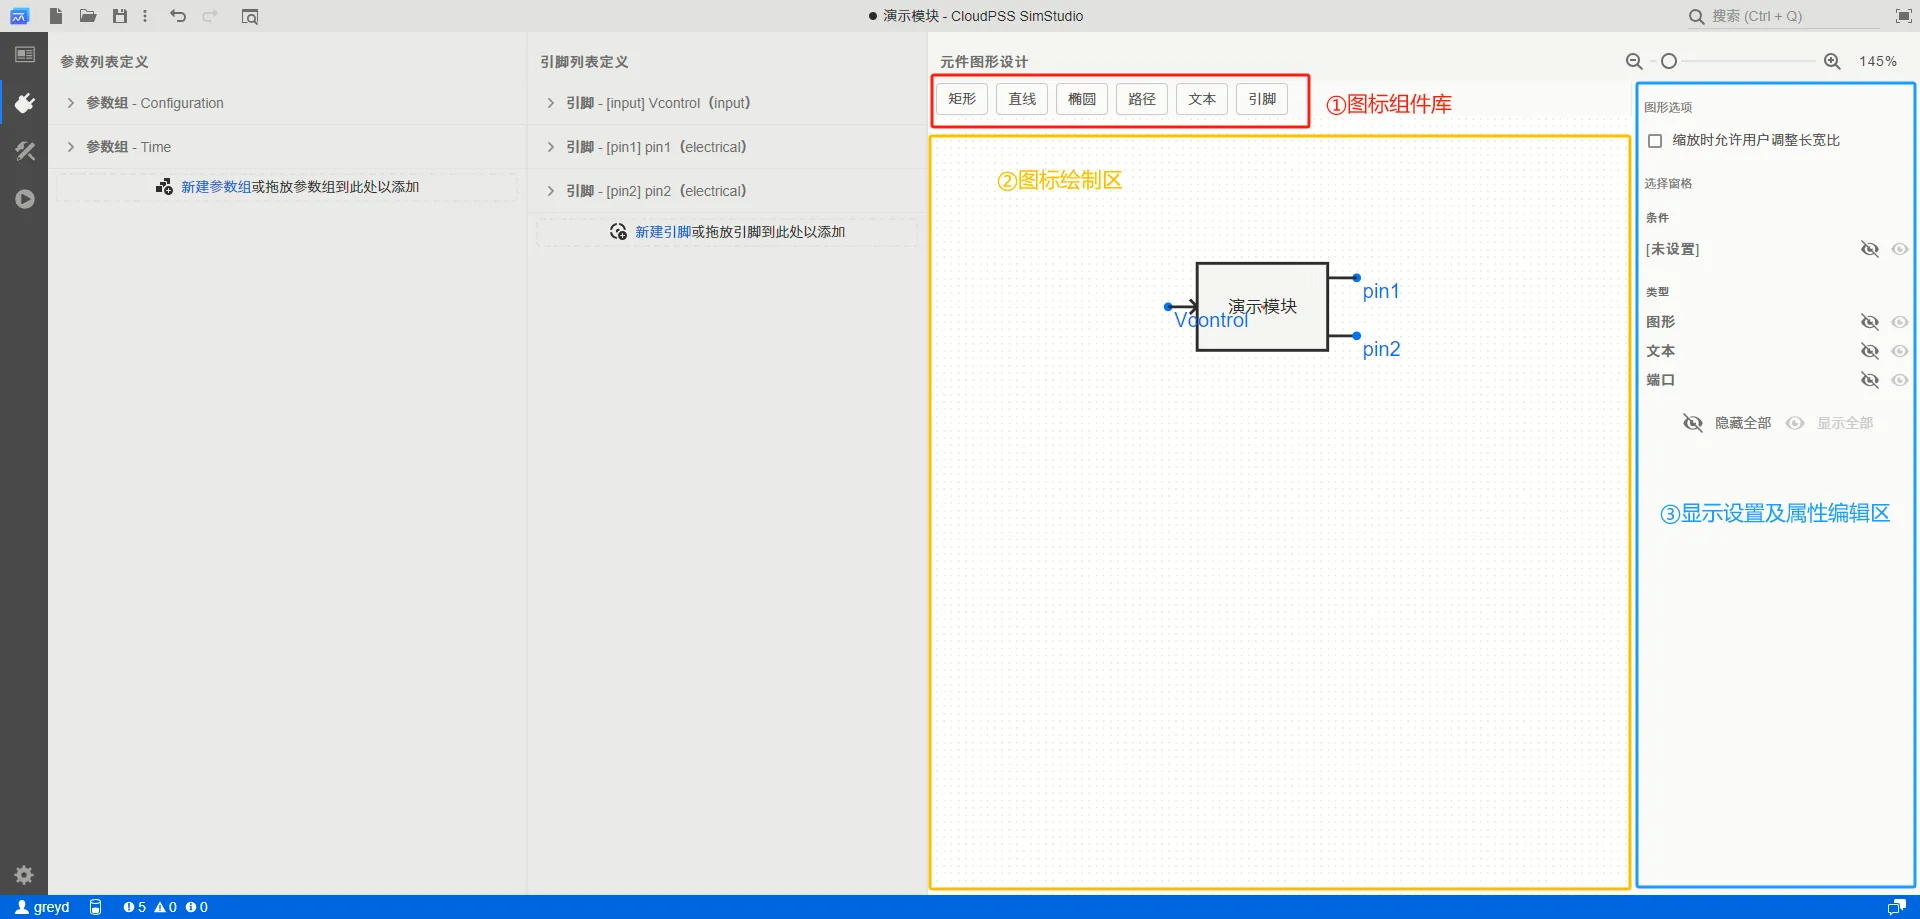Click the 元件图形设计 panel heading
This screenshot has height=919, width=1920.
pyautogui.click(x=984, y=62)
